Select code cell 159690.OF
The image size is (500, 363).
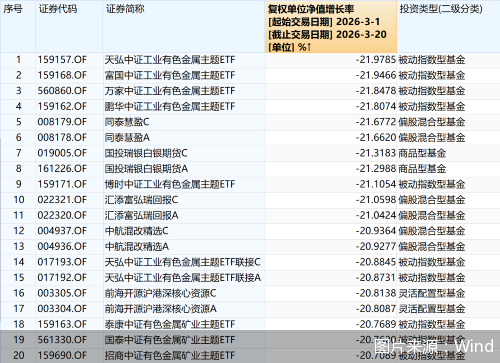(x=62, y=355)
